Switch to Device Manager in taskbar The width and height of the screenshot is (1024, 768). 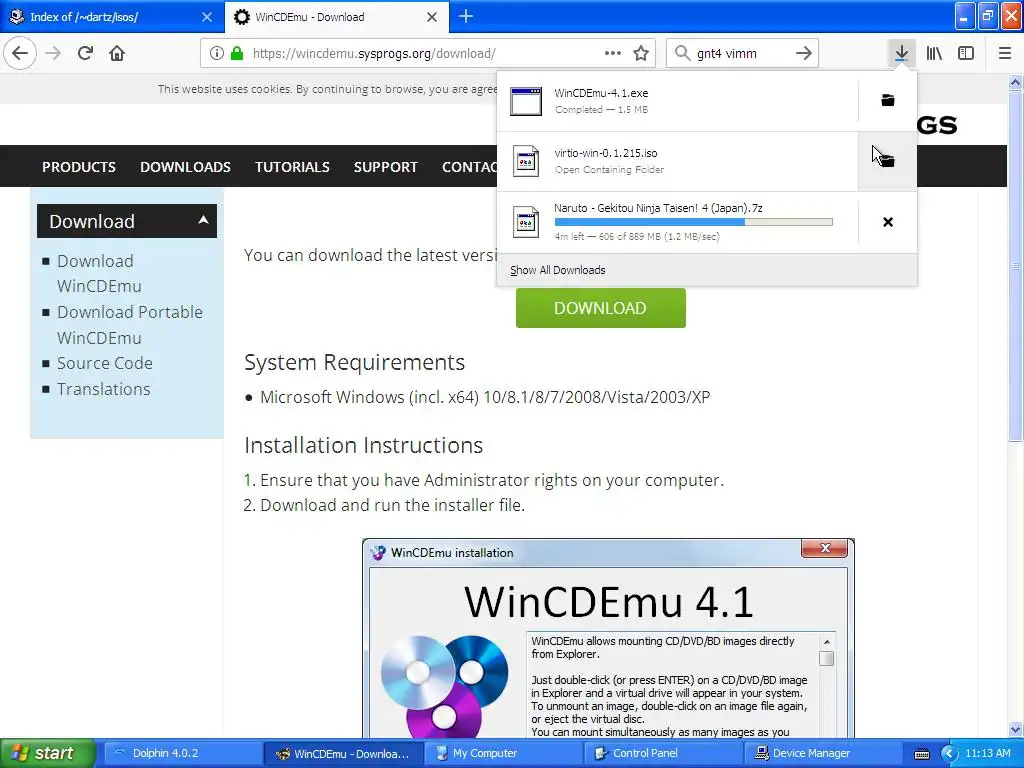point(822,753)
